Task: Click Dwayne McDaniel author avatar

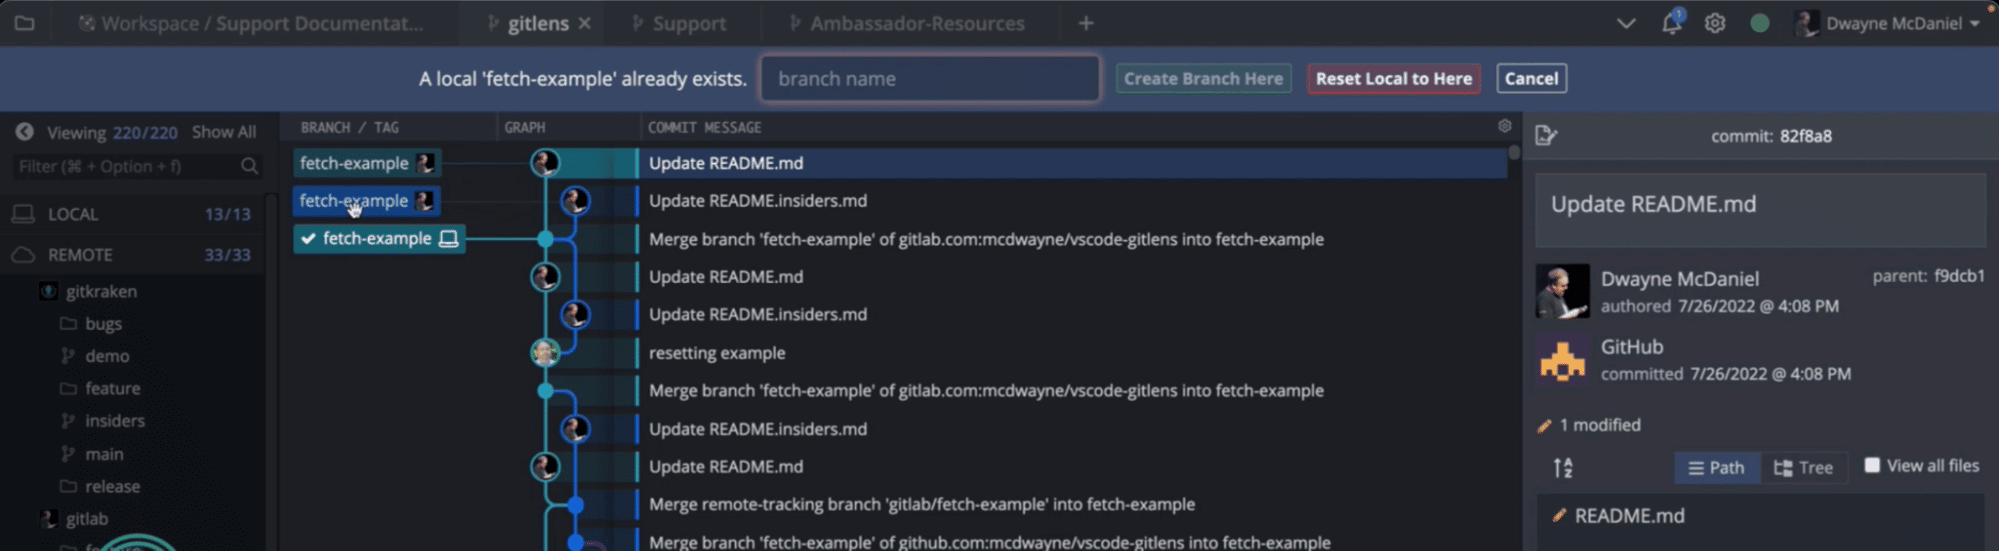Action: tap(1562, 291)
